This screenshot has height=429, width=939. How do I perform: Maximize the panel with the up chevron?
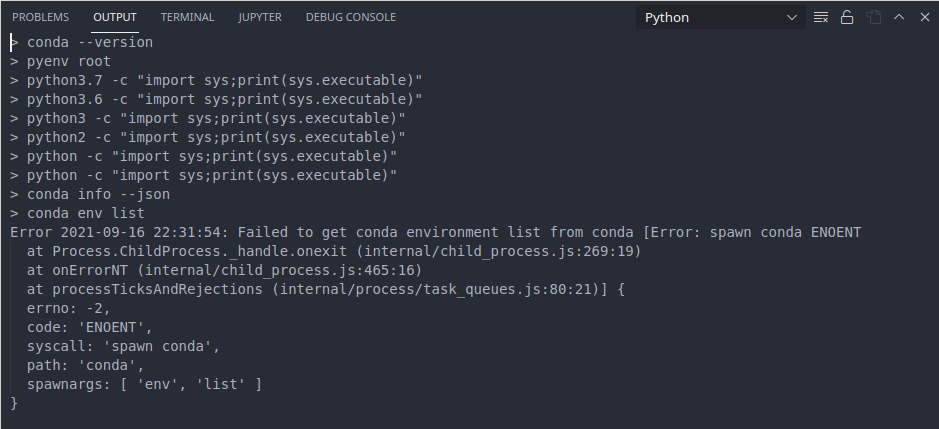(x=898, y=17)
